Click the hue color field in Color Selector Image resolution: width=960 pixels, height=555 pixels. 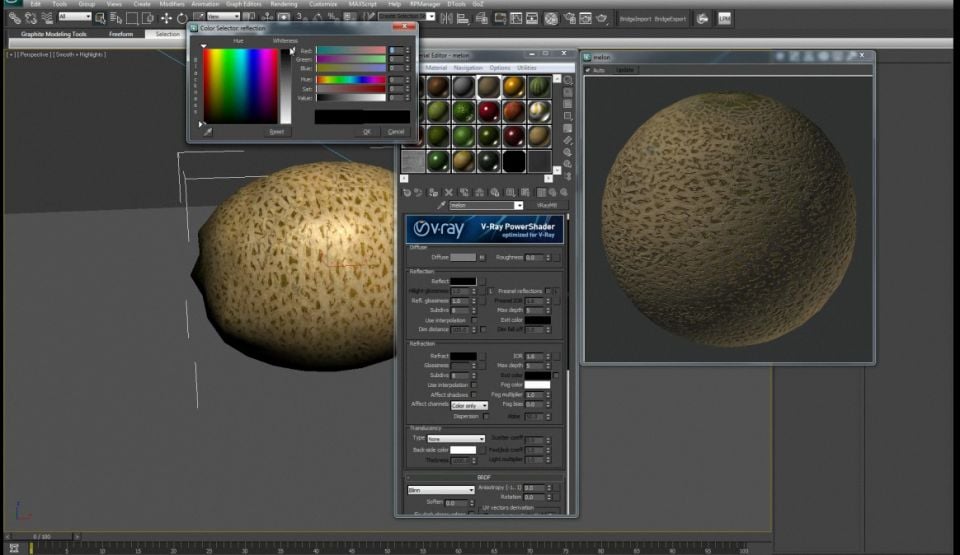tap(240, 86)
